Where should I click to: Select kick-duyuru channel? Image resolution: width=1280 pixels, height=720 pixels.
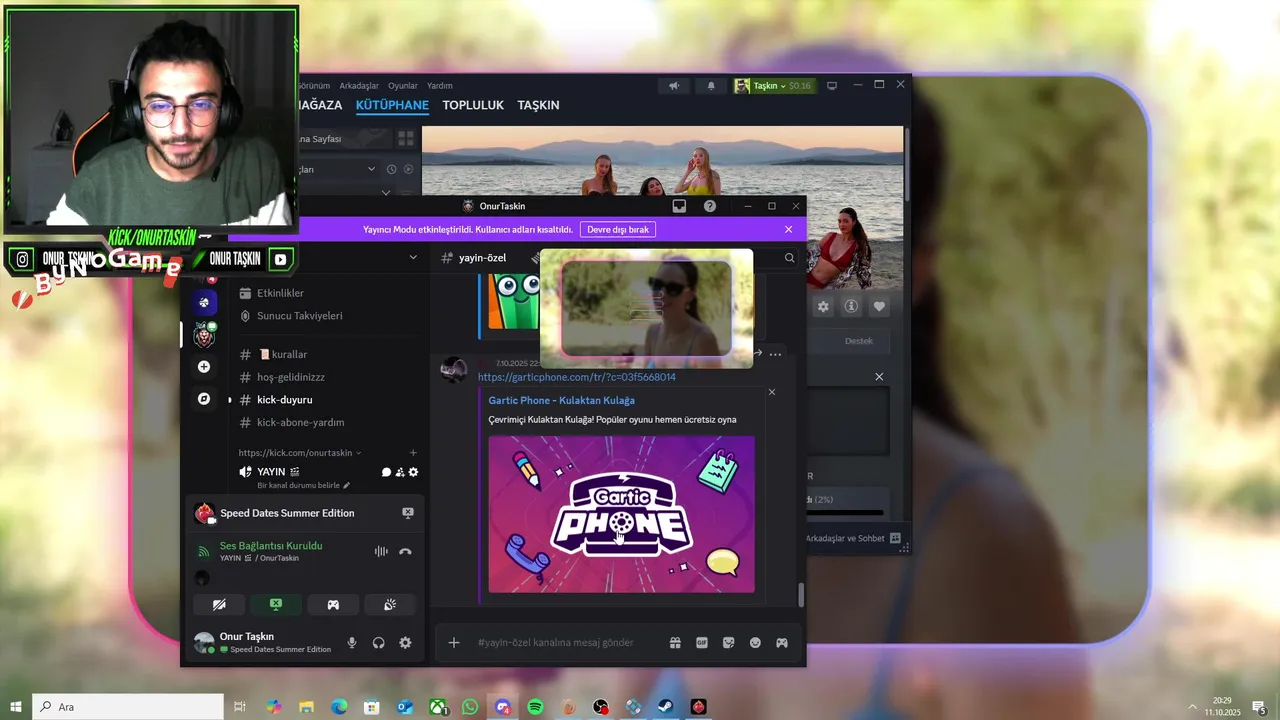[285, 400]
